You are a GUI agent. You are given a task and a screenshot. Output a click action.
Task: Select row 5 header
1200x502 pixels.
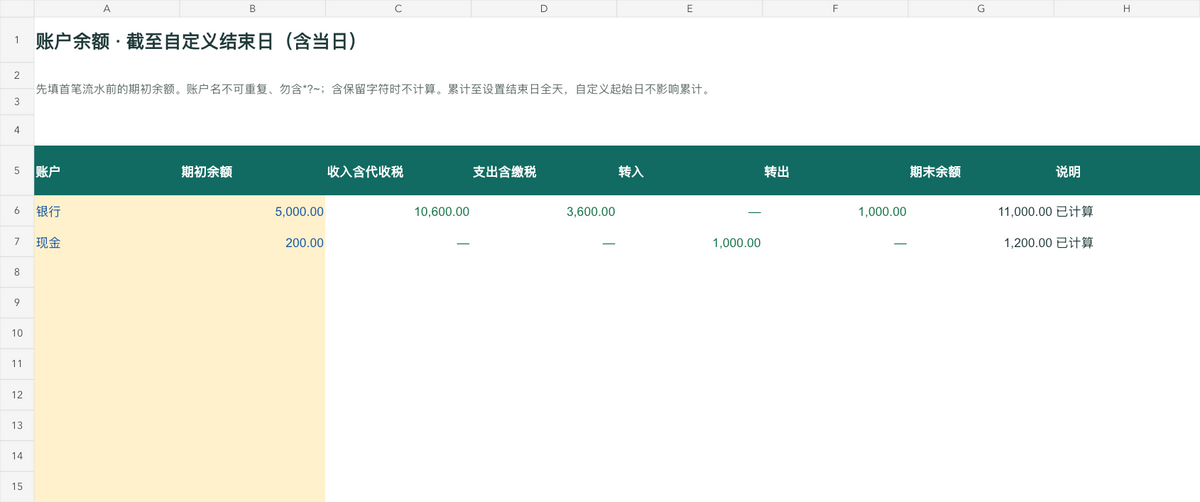coord(17,171)
